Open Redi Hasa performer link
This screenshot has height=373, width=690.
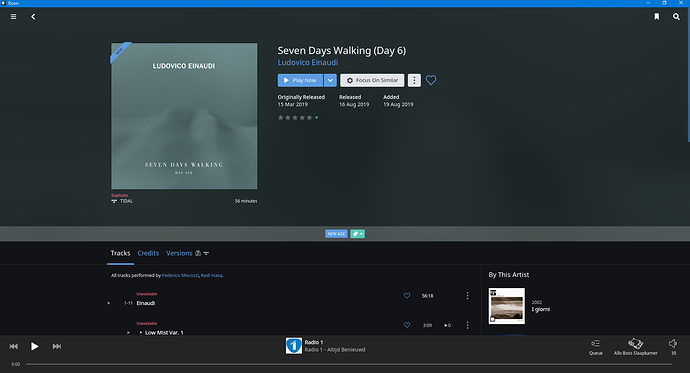[211, 275]
